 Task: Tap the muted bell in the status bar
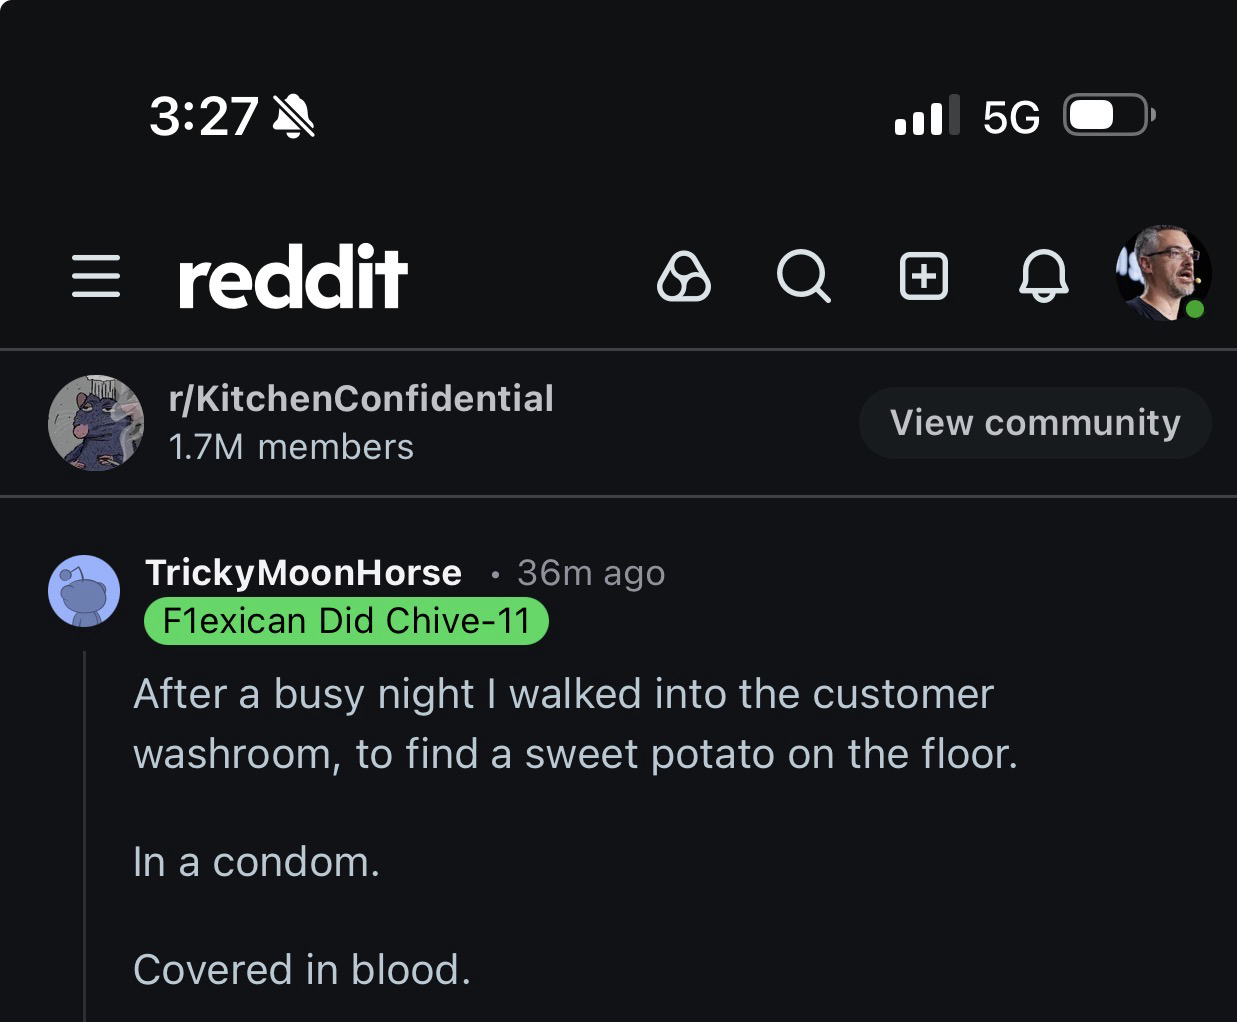pos(294,117)
